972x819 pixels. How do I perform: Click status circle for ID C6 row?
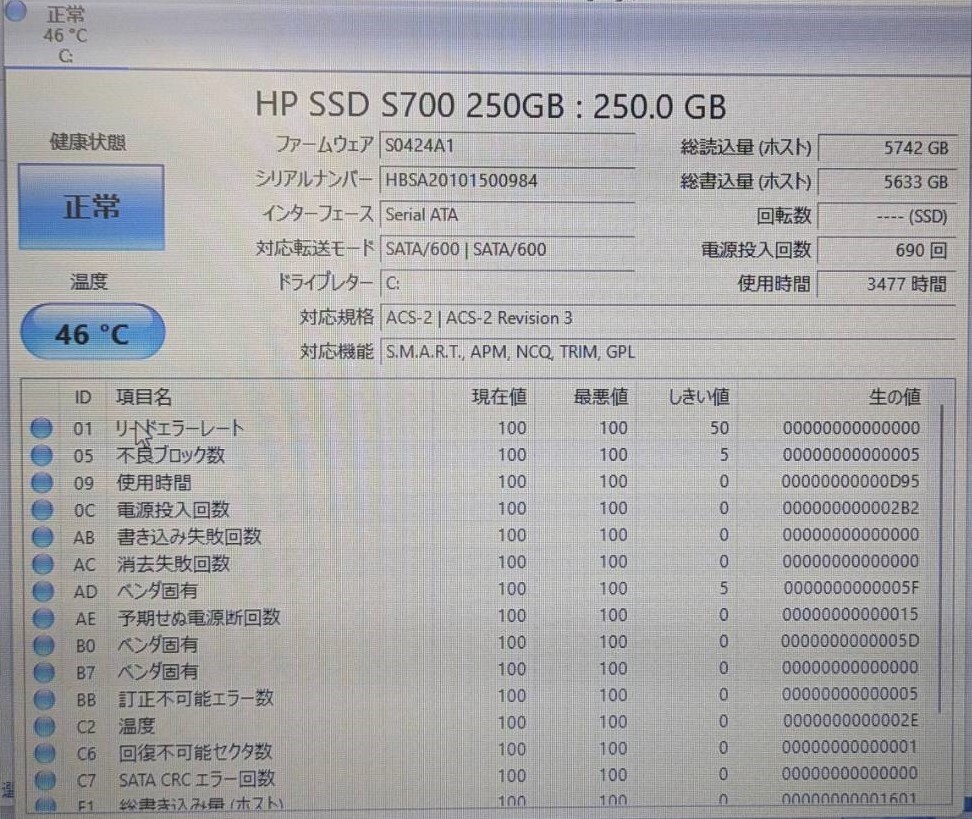pos(45,753)
